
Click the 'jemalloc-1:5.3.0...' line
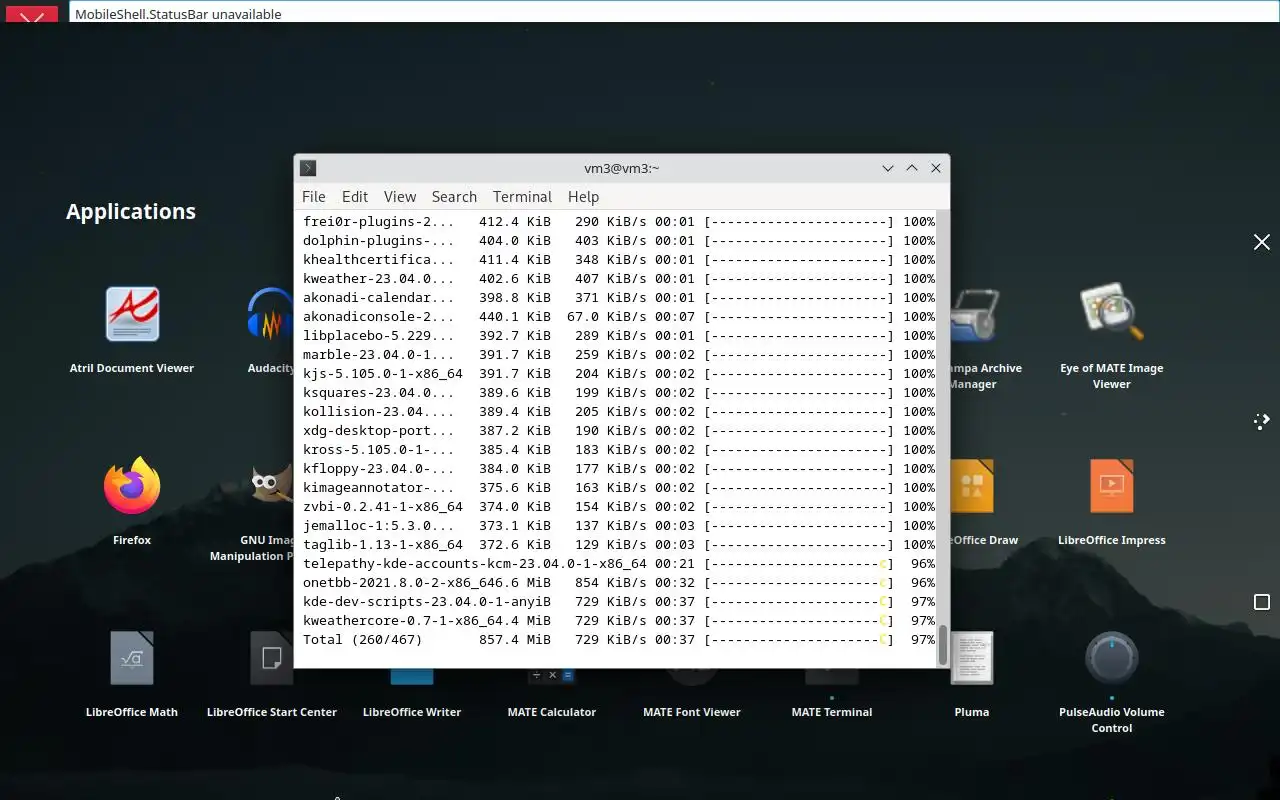point(619,526)
